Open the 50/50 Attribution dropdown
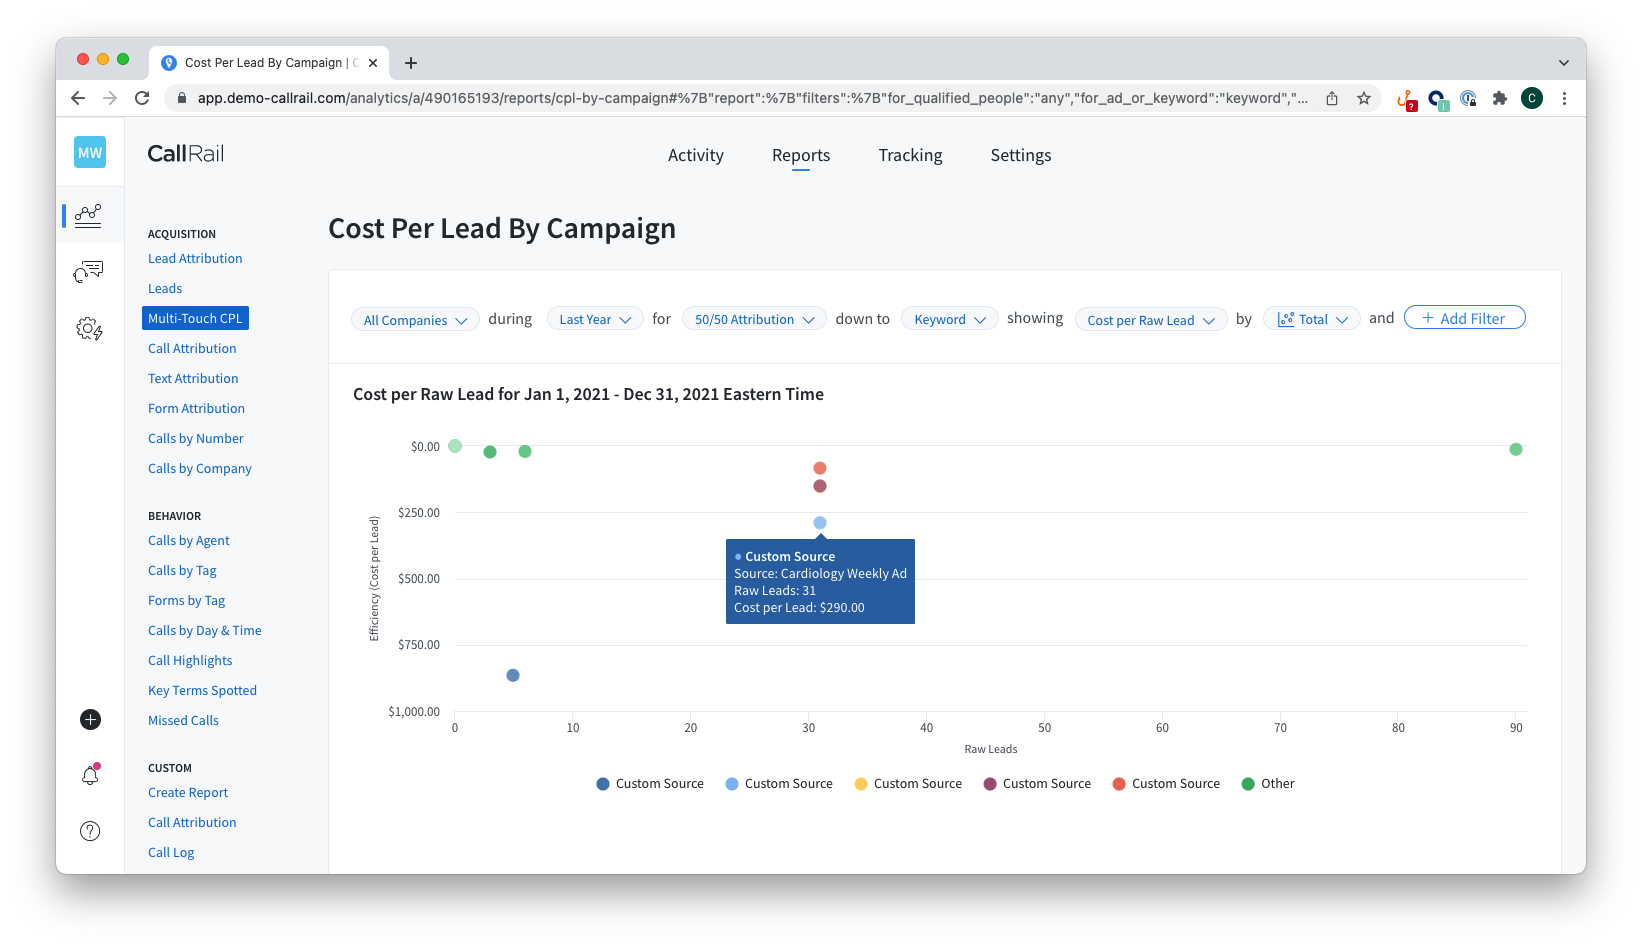The height and width of the screenshot is (948, 1642). (x=755, y=320)
